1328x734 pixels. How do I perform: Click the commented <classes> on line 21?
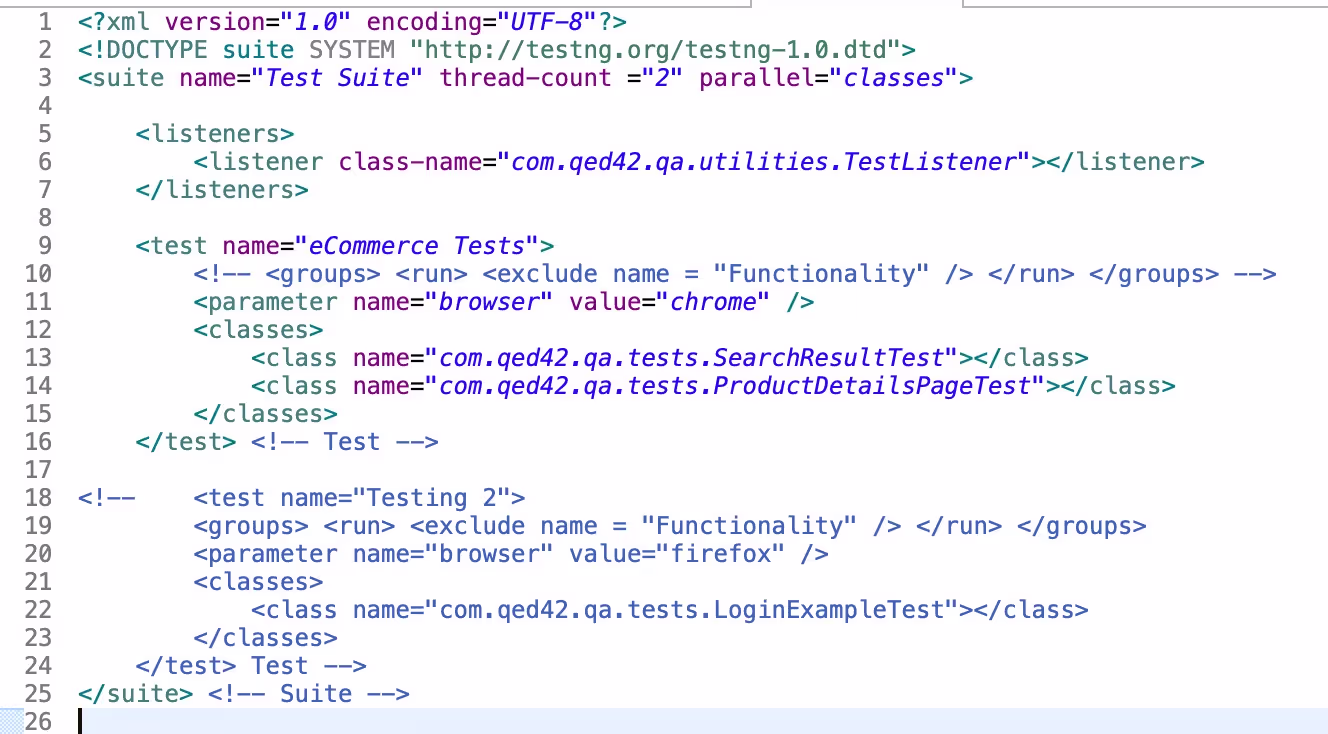pyautogui.click(x=258, y=581)
